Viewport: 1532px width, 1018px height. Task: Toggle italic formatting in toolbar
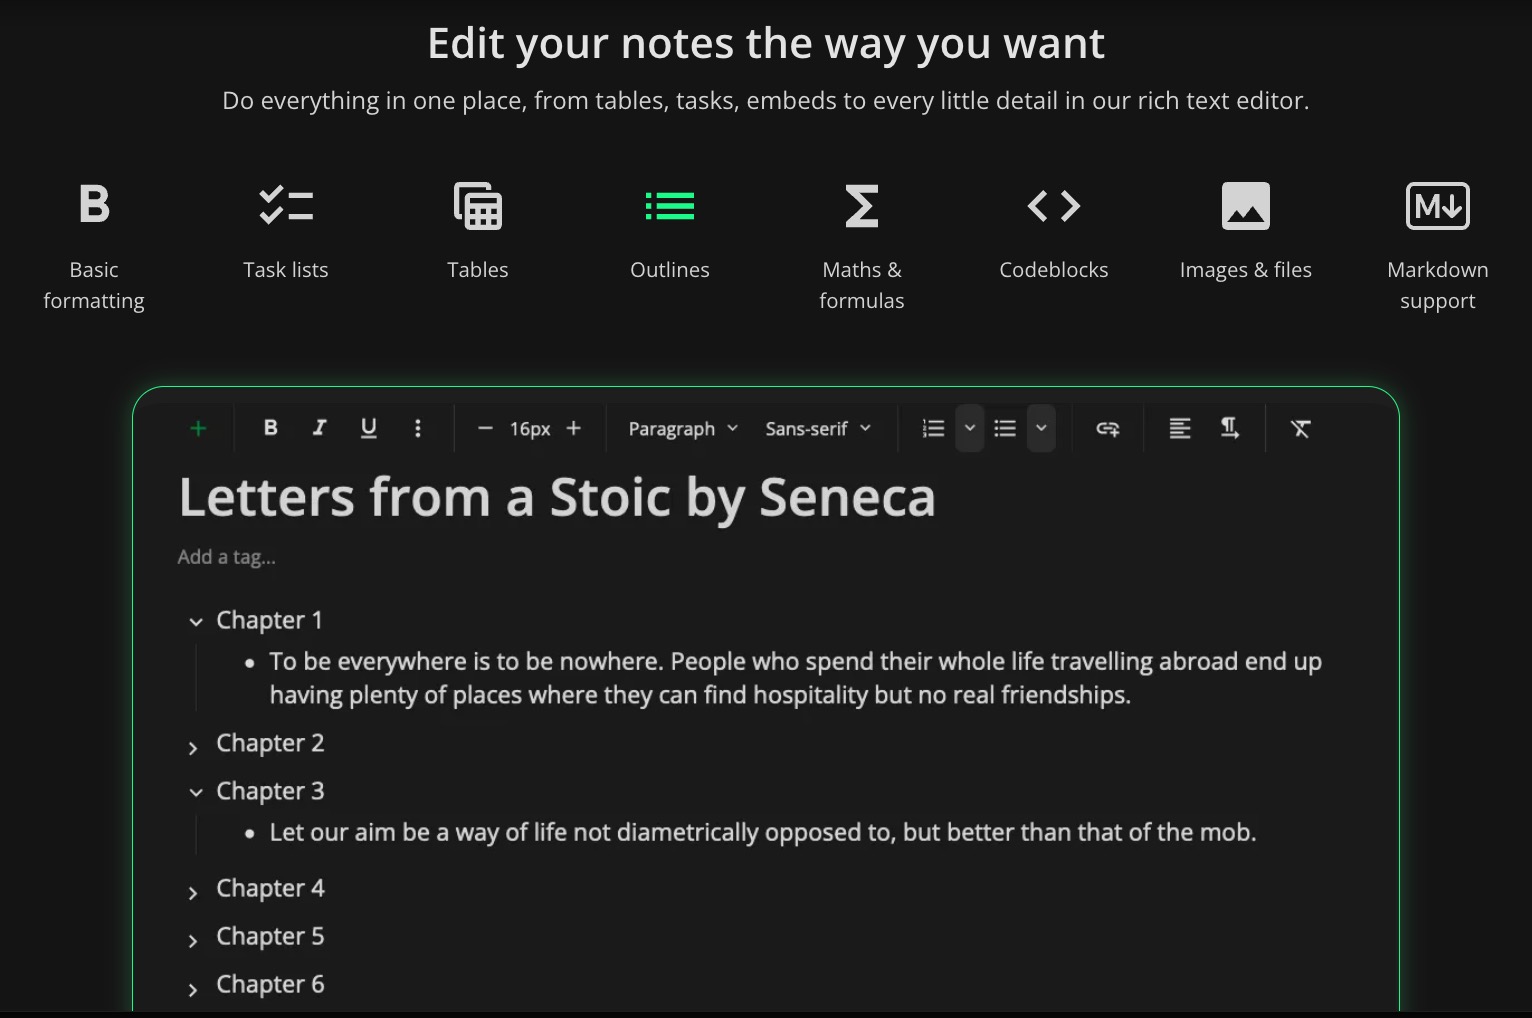coord(319,428)
